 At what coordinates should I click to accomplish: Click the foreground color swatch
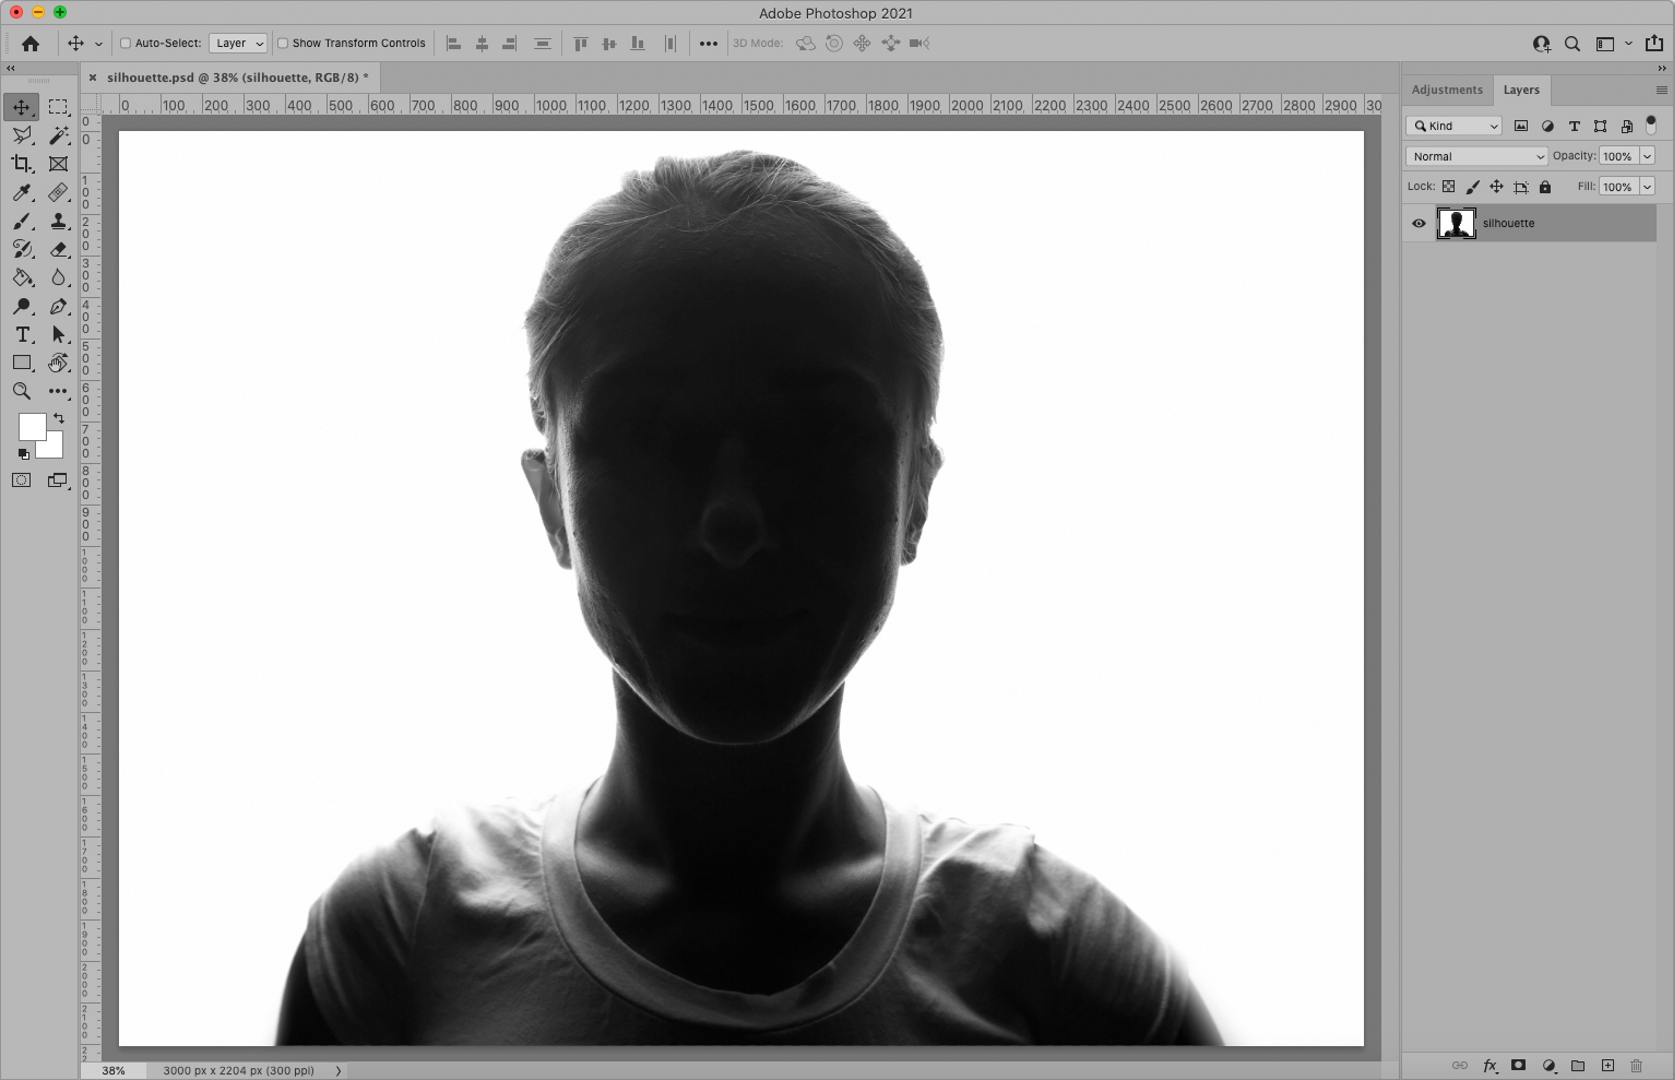[x=30, y=426]
